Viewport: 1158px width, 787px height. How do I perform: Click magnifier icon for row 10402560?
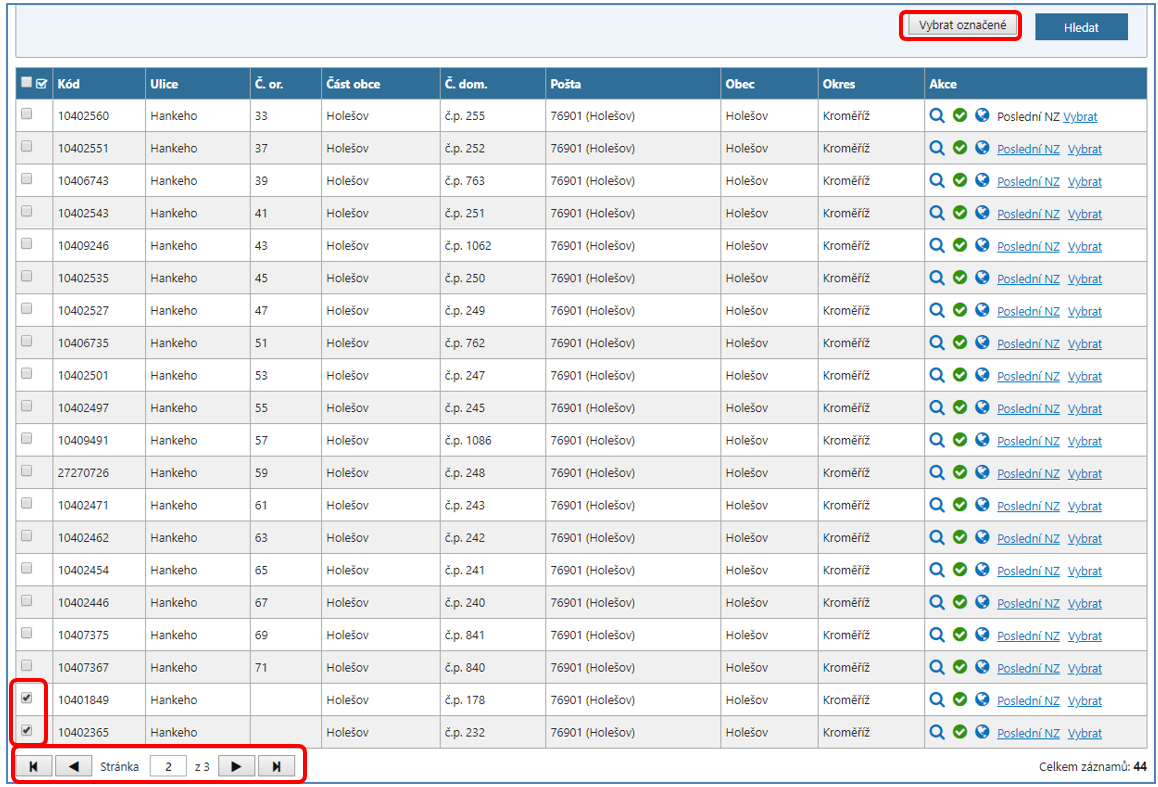(937, 116)
